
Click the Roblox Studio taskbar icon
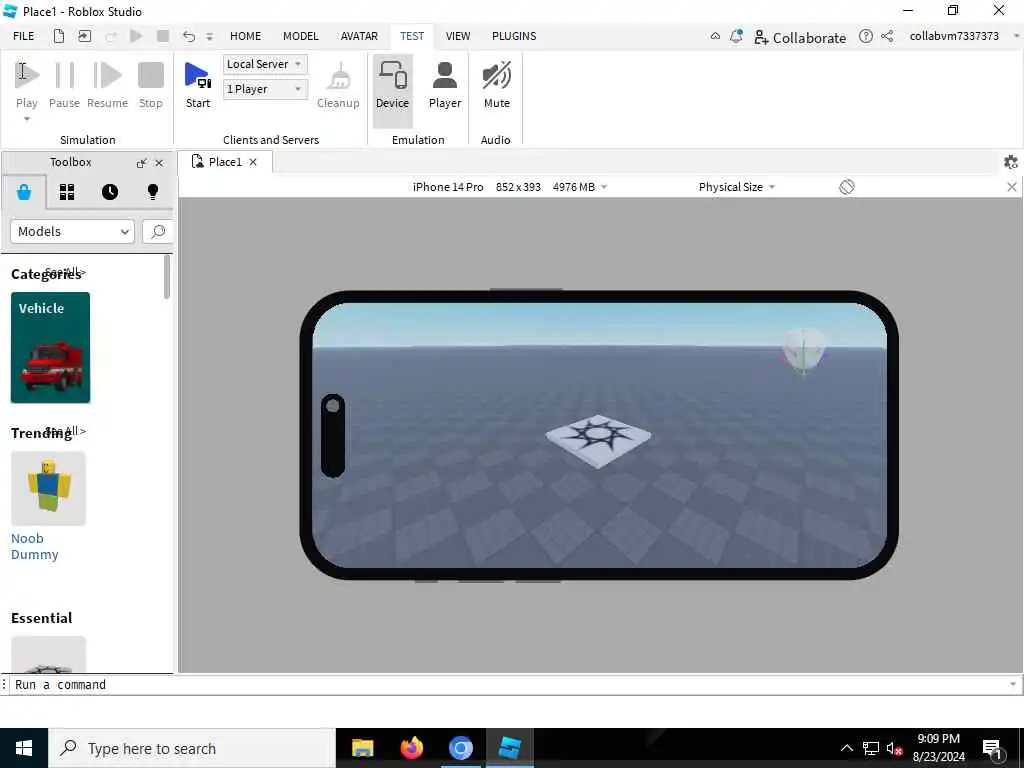(509, 748)
